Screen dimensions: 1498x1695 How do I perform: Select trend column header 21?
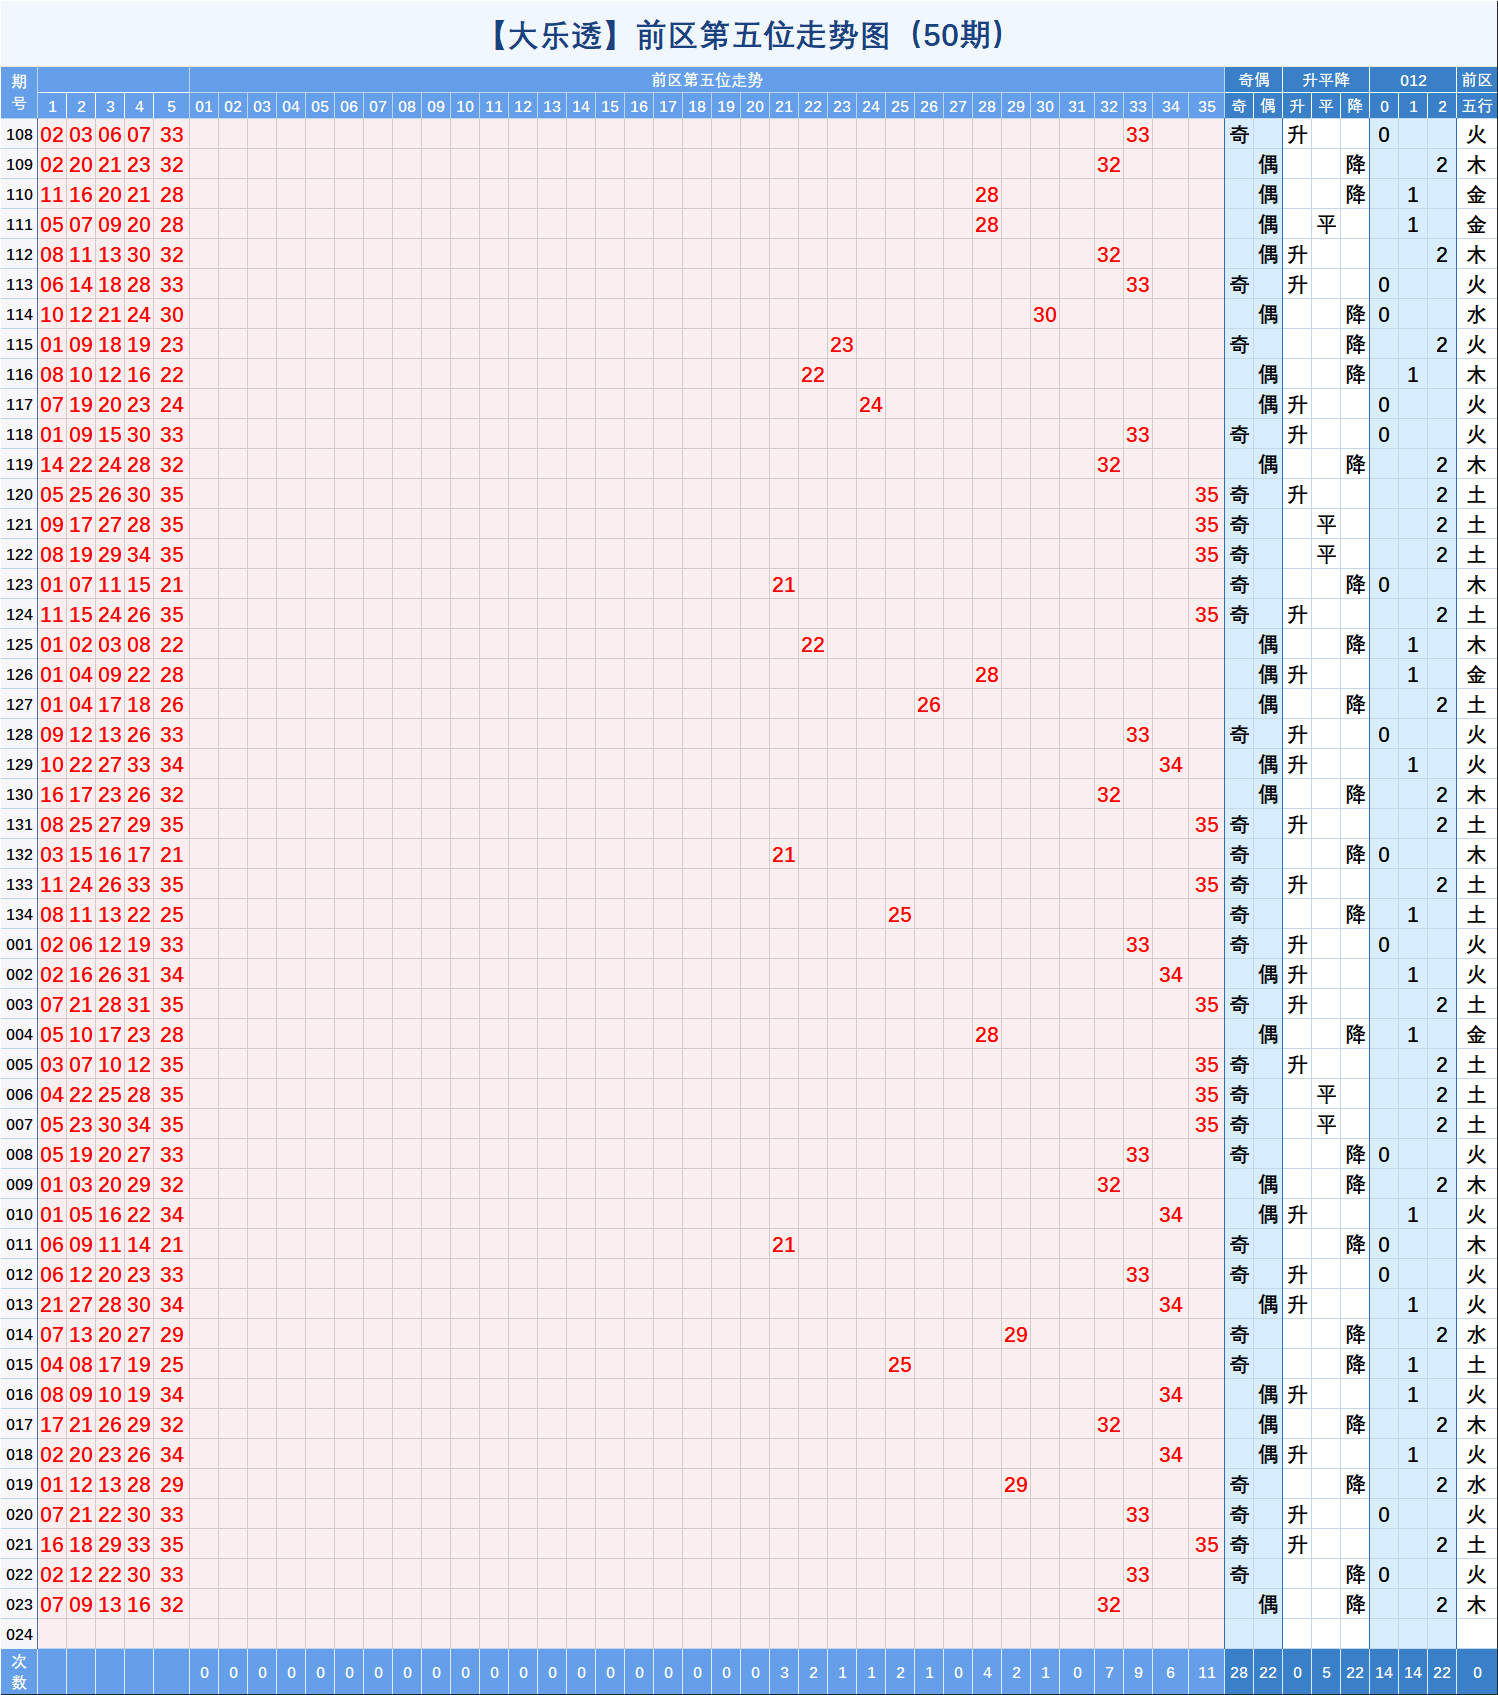coord(784,106)
